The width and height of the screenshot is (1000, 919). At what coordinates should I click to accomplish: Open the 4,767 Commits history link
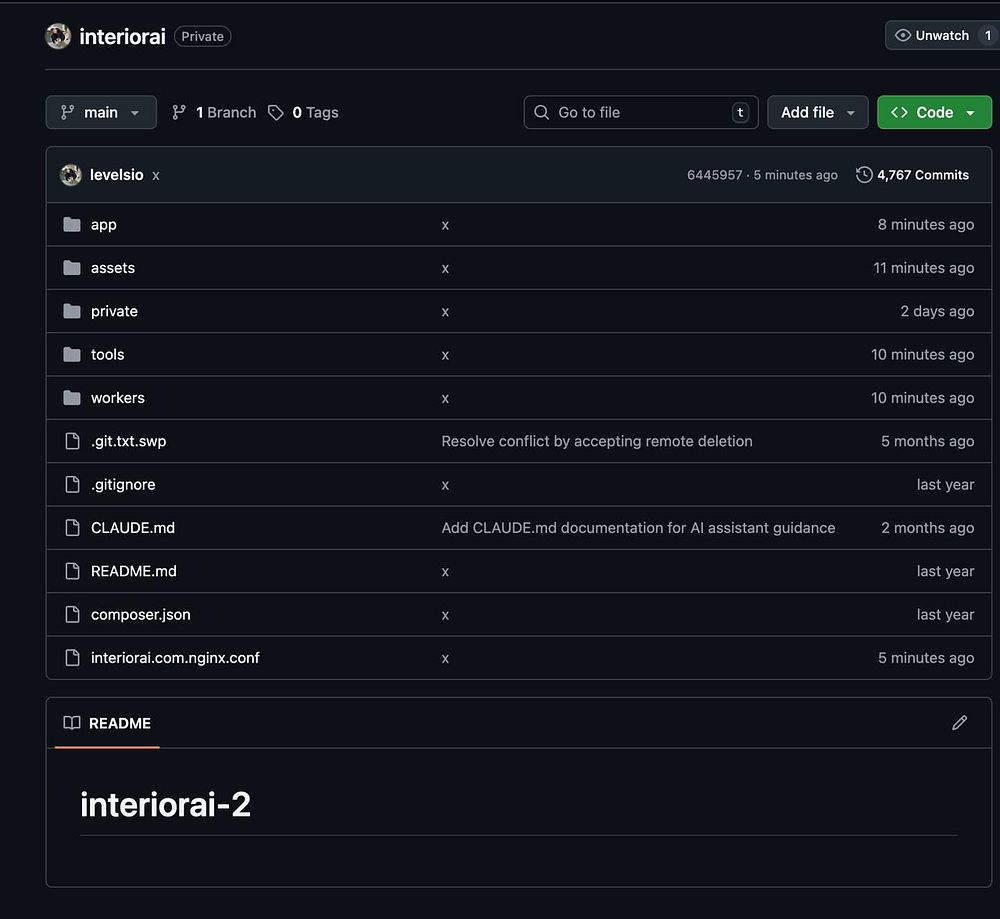tap(922, 175)
